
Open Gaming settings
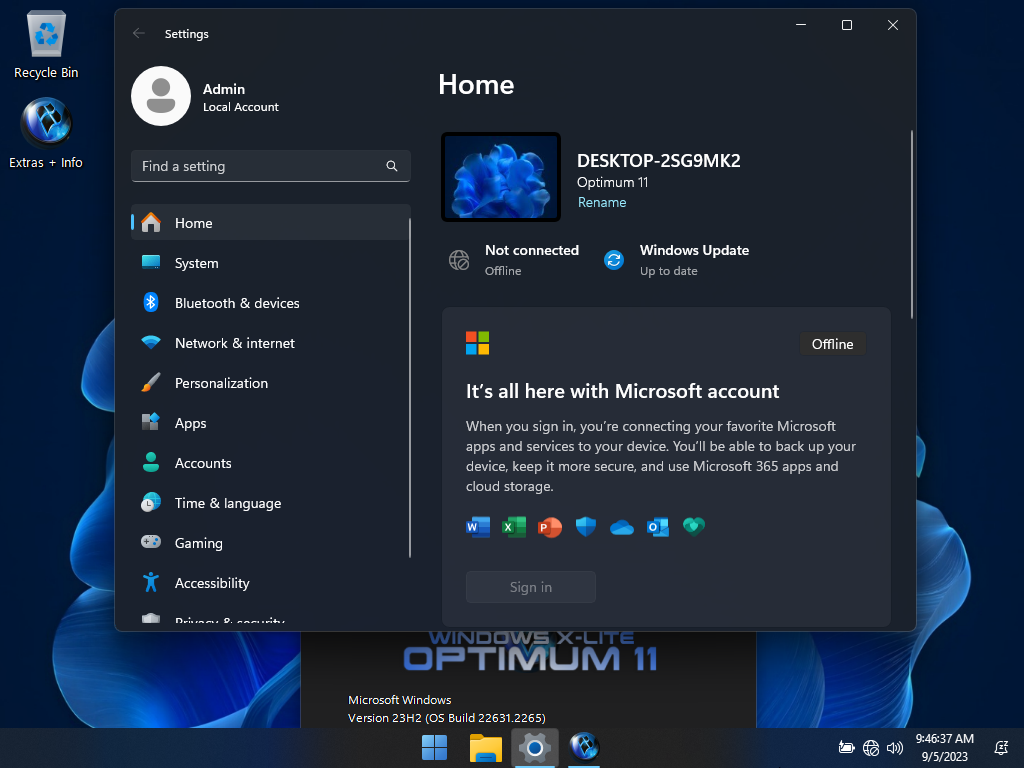coord(198,543)
